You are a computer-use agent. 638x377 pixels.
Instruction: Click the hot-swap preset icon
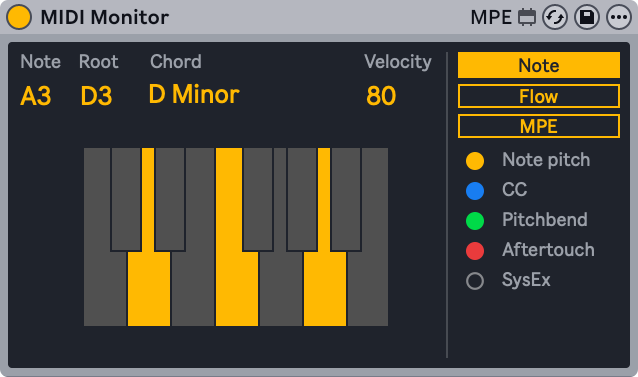[x=555, y=17]
